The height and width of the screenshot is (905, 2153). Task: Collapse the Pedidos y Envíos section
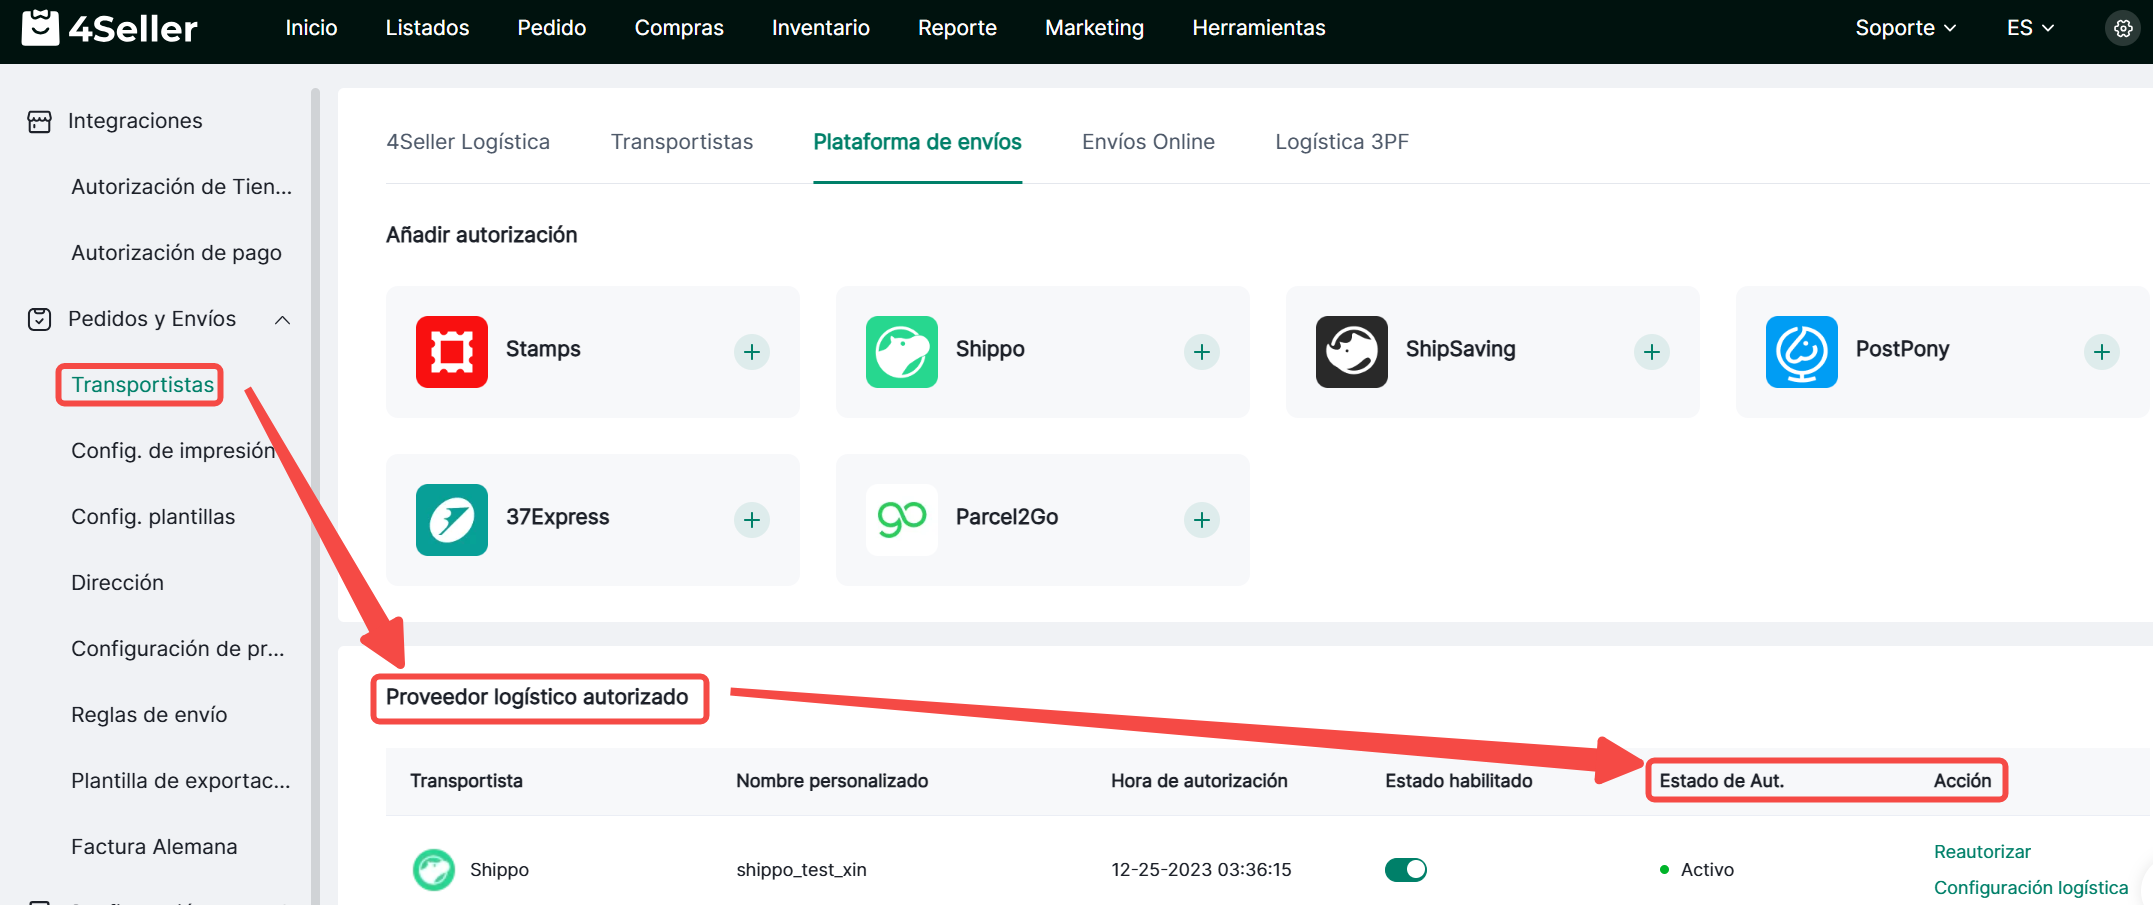pyautogui.click(x=282, y=320)
